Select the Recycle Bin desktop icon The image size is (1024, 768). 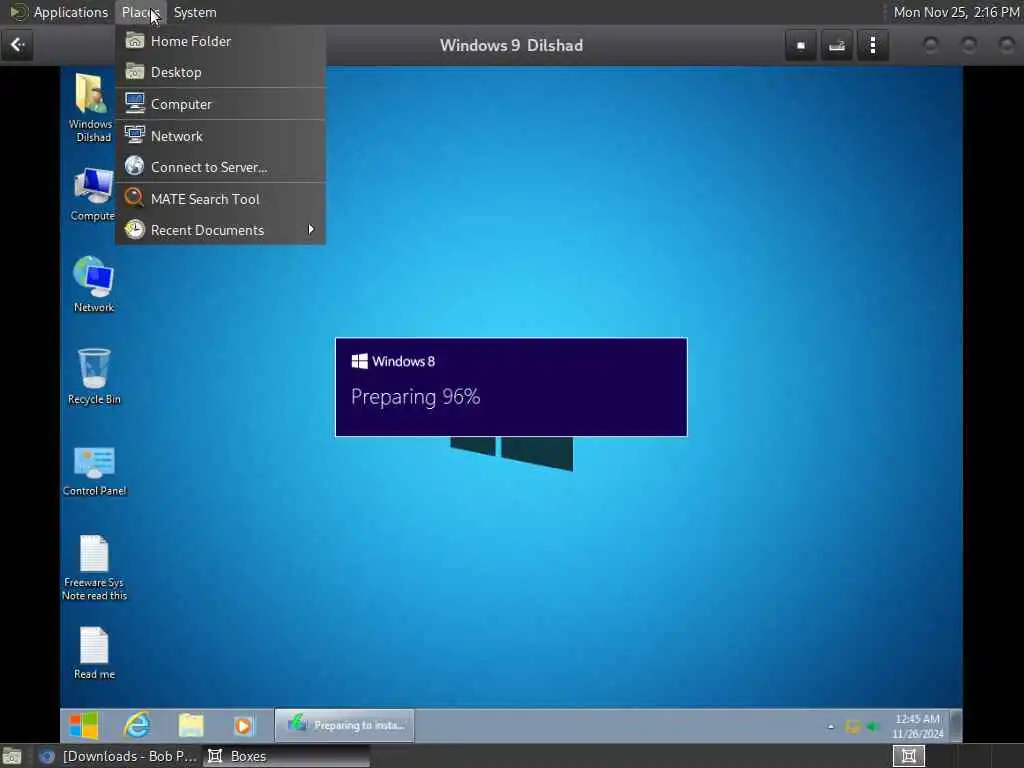click(94, 376)
